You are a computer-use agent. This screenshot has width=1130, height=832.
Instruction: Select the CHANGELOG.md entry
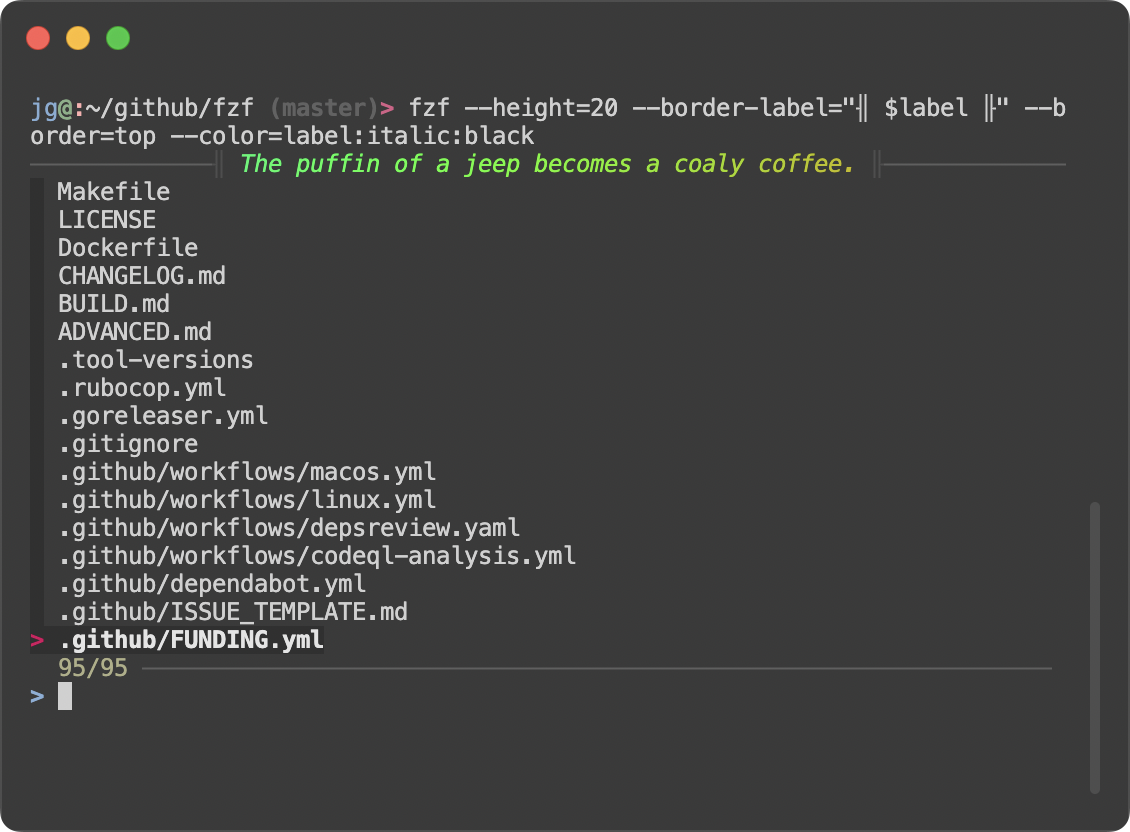(141, 275)
